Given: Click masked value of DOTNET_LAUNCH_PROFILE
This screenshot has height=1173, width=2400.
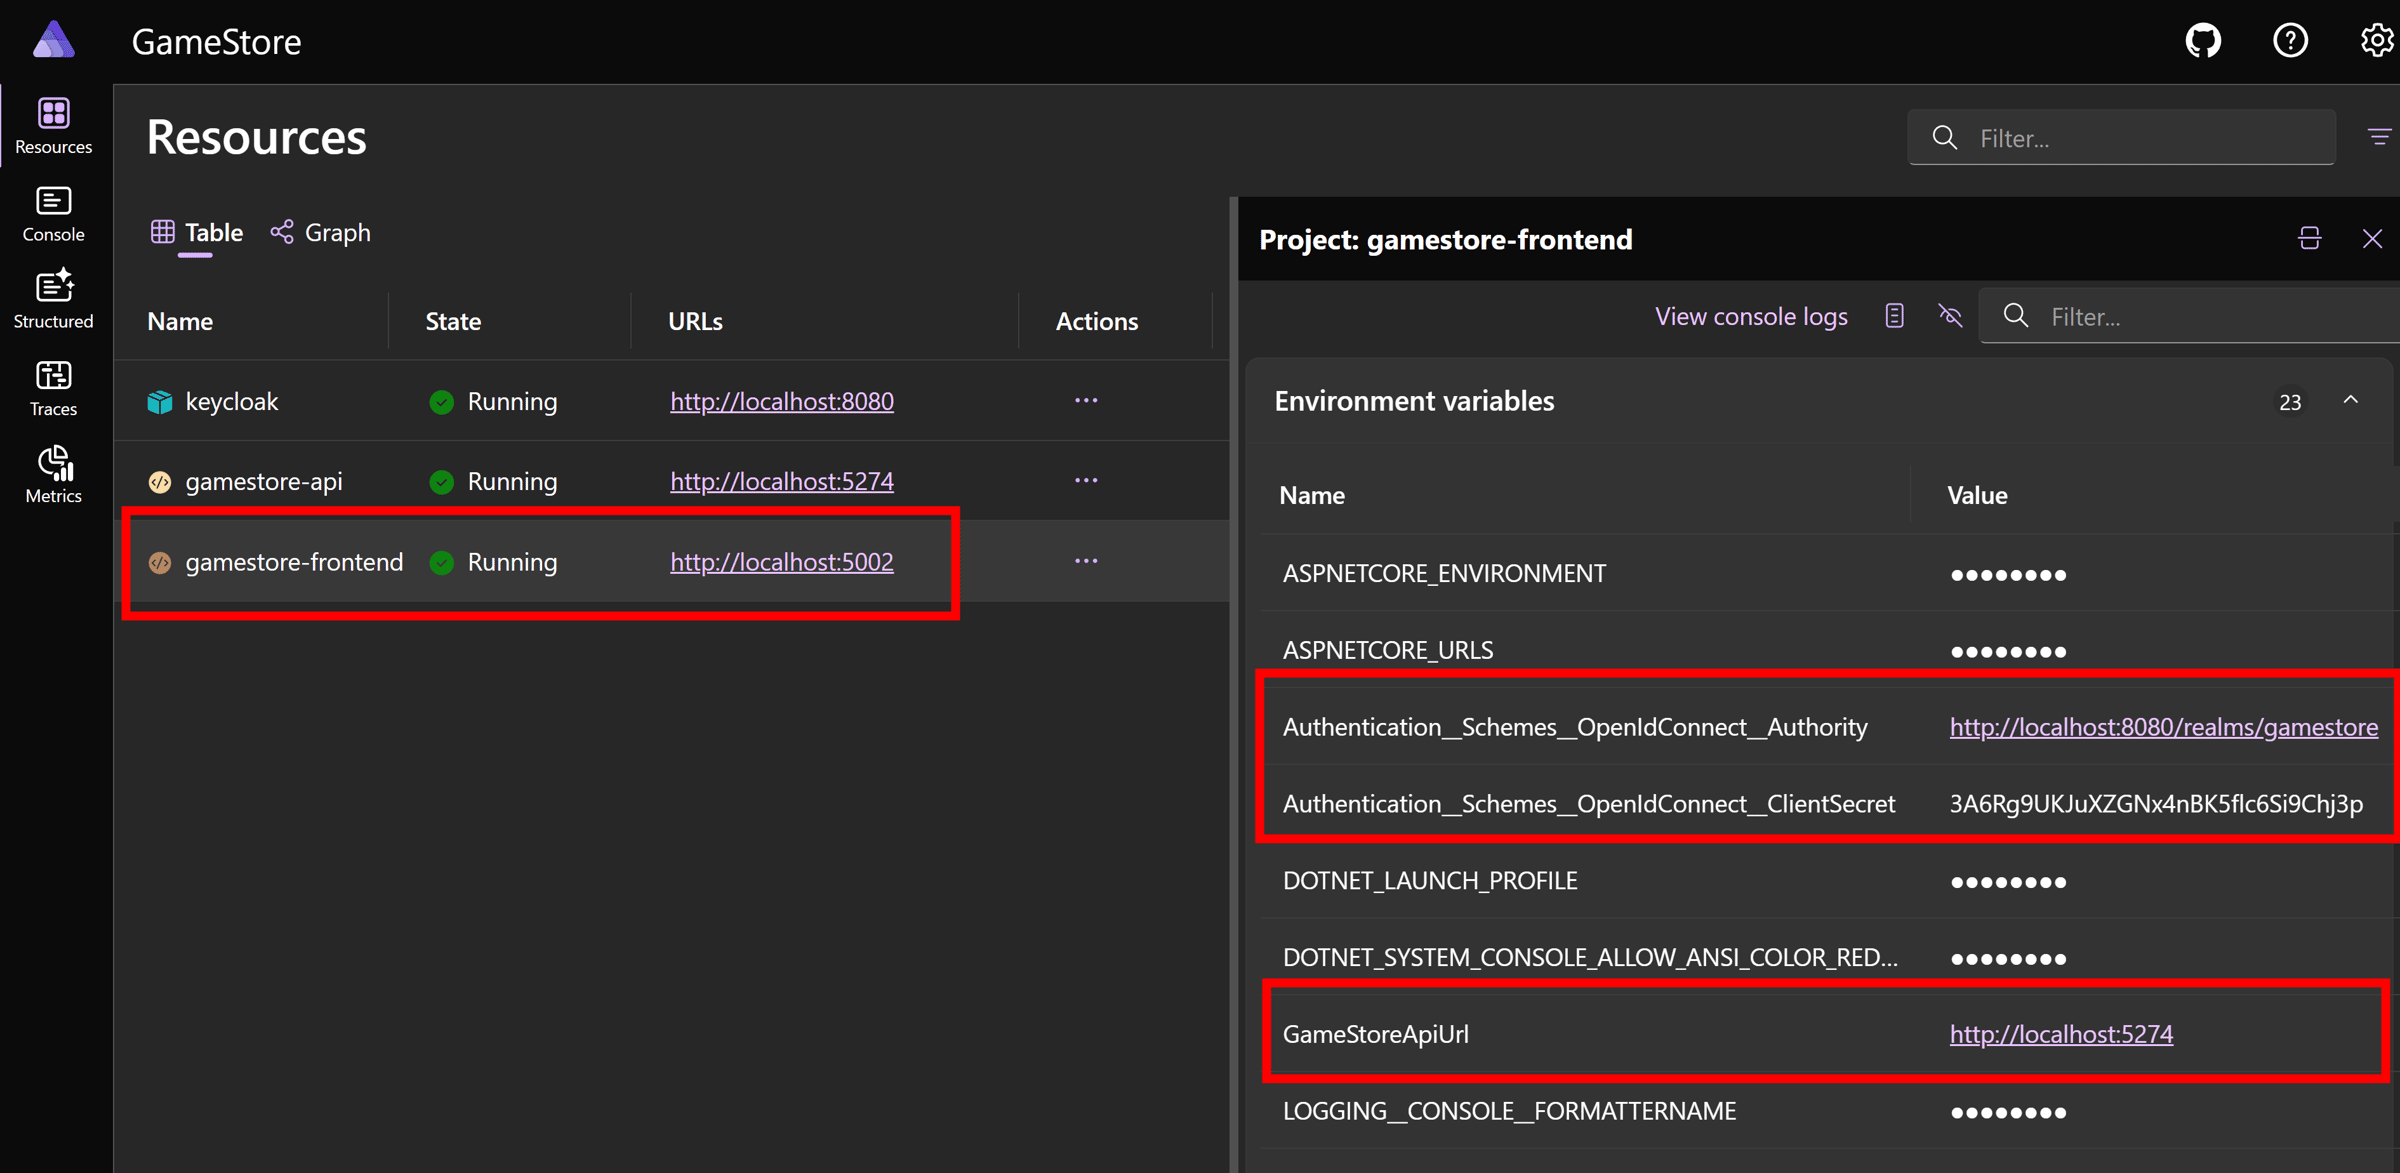Looking at the screenshot, I should [2008, 882].
